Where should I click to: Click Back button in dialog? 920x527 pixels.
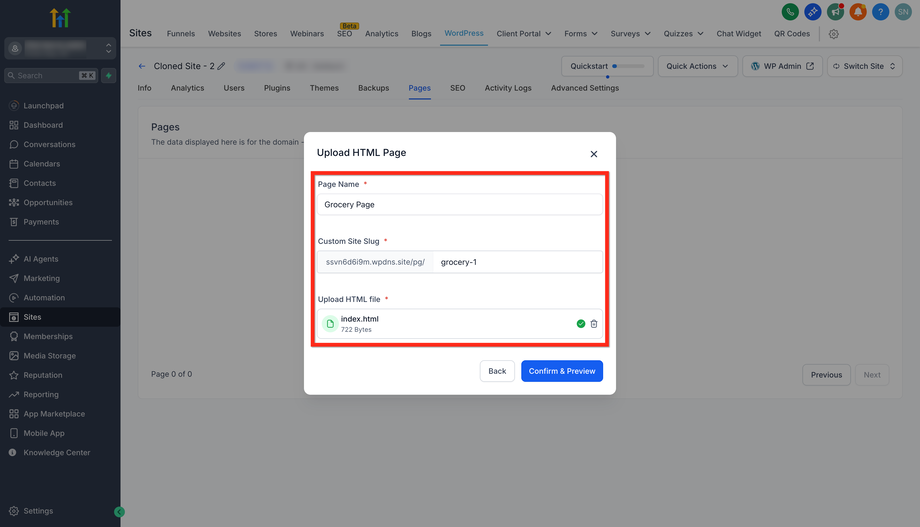pyautogui.click(x=497, y=371)
